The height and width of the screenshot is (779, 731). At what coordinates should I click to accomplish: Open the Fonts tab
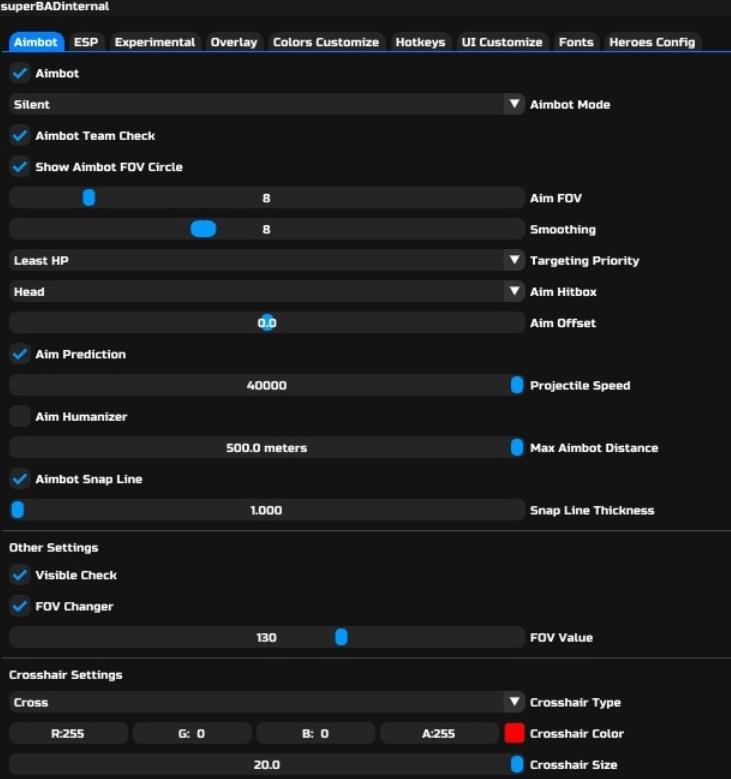coord(576,42)
